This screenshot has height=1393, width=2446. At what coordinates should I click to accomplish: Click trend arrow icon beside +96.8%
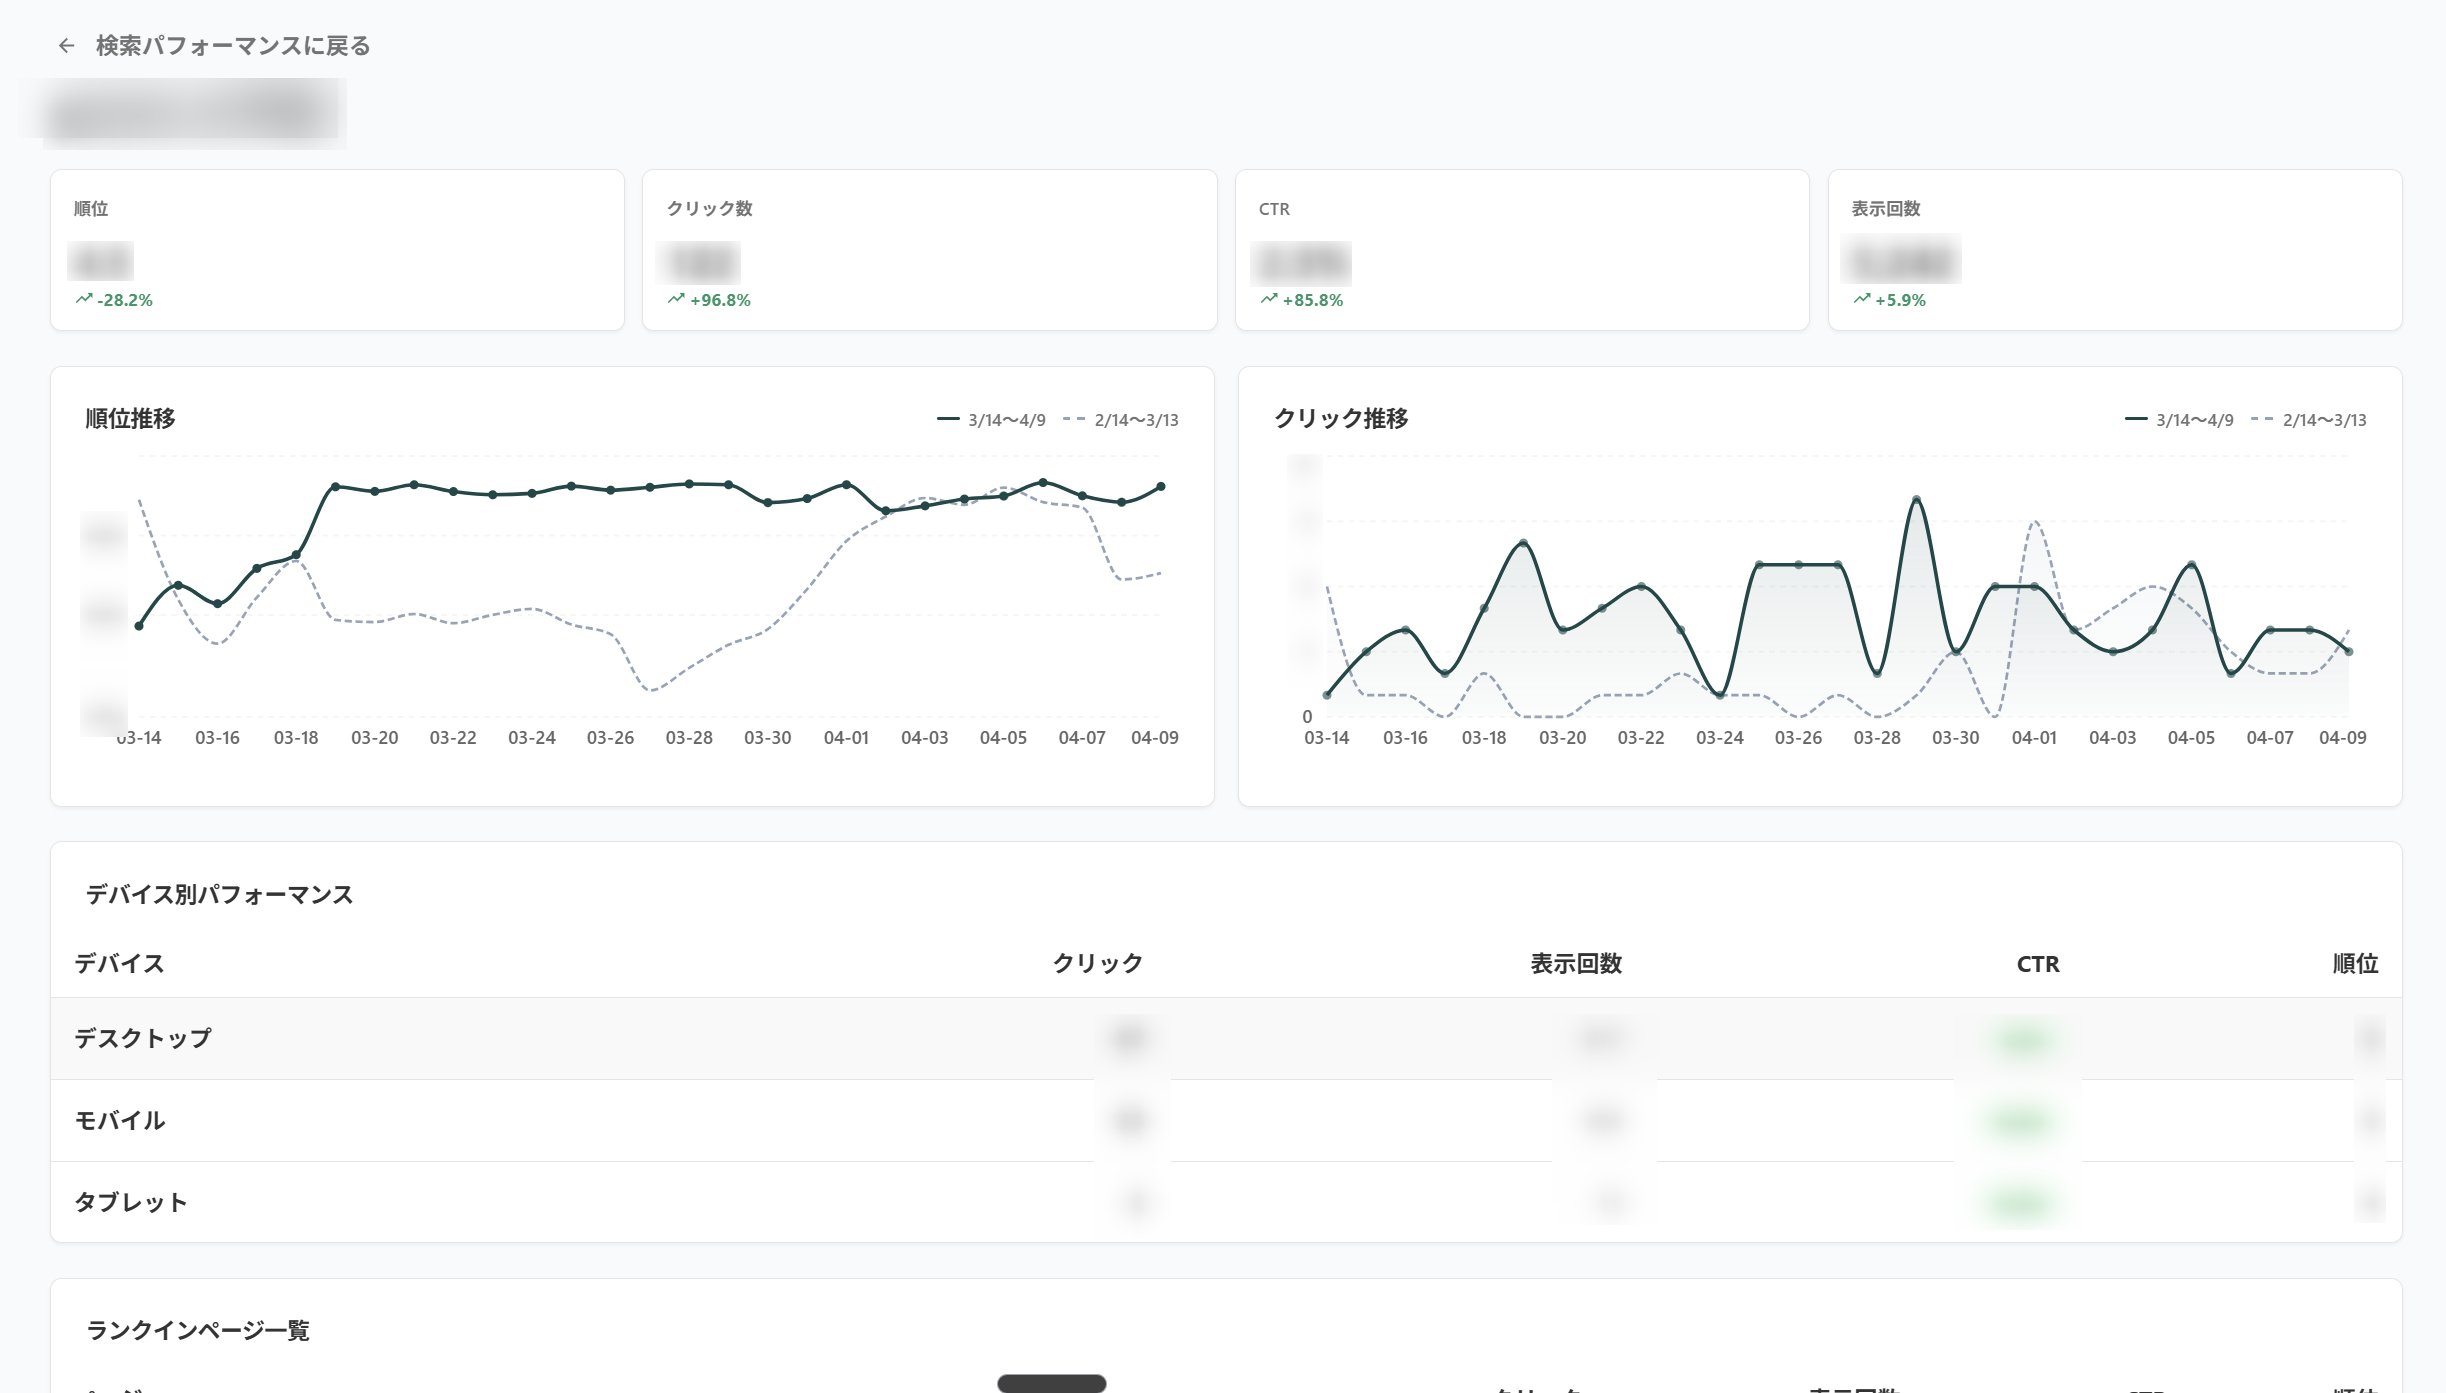[x=677, y=299]
